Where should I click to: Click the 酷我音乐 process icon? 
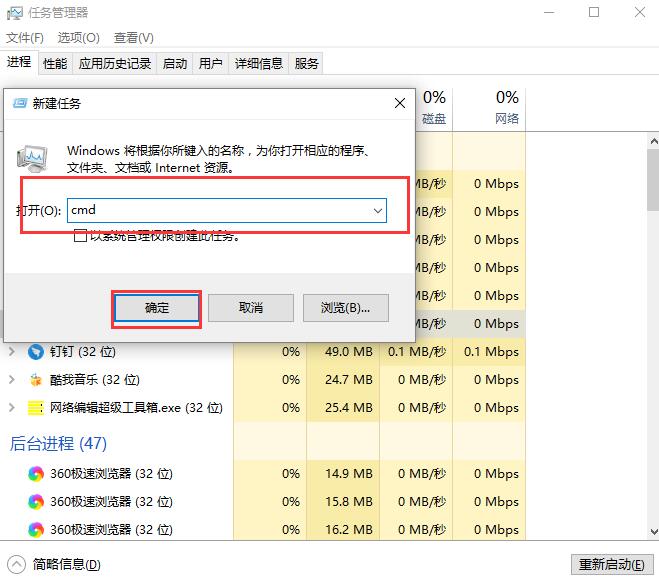click(36, 379)
